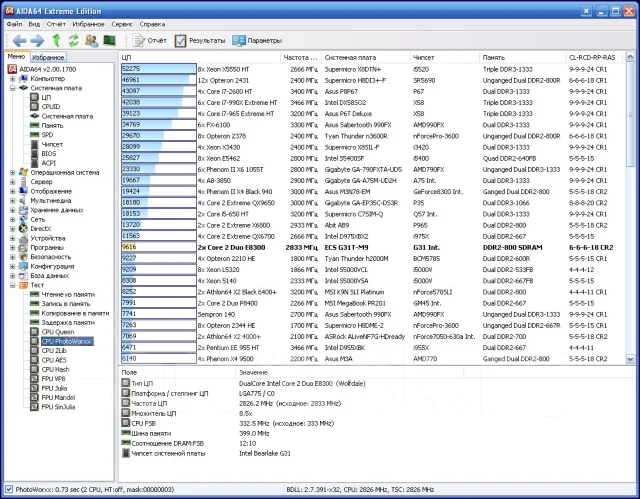Switch to the Меню sidebar tab

[x=16, y=57]
